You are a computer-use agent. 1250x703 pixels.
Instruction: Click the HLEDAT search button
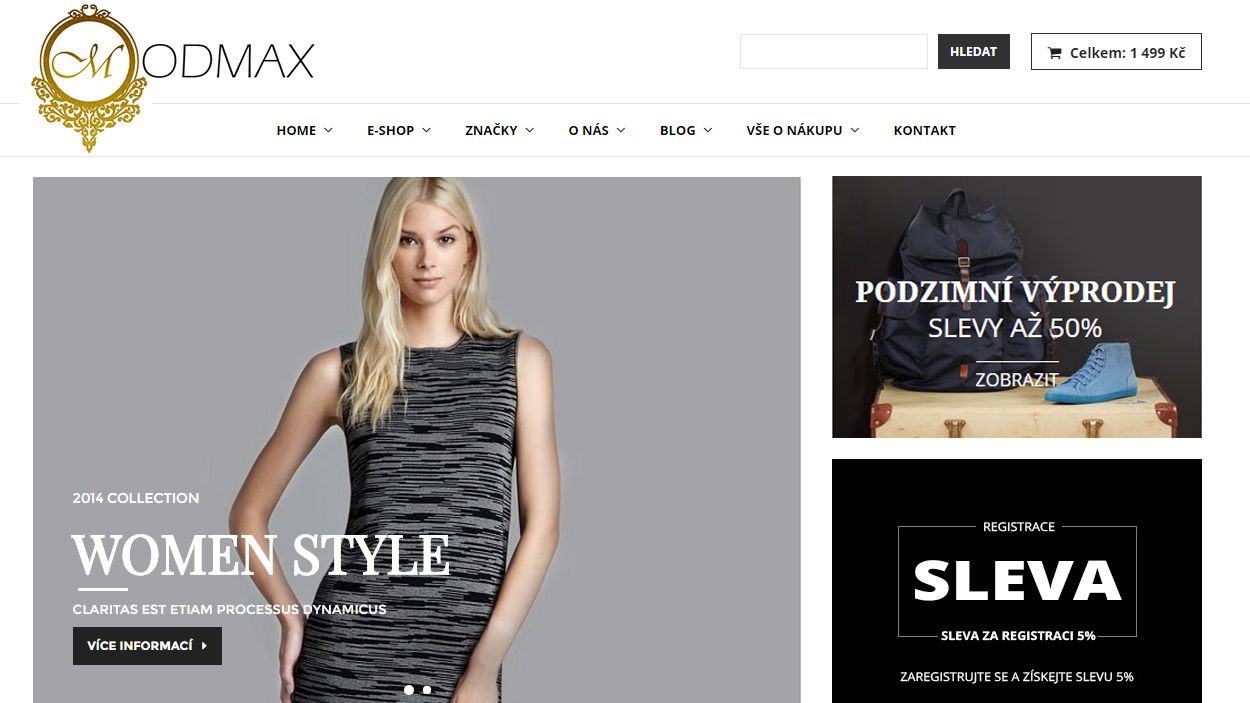(x=974, y=52)
